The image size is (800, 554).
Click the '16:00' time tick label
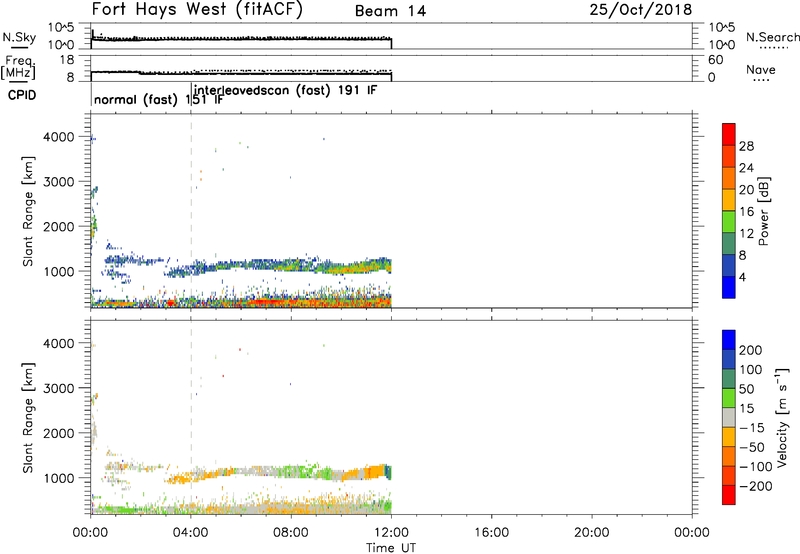tap(491, 533)
